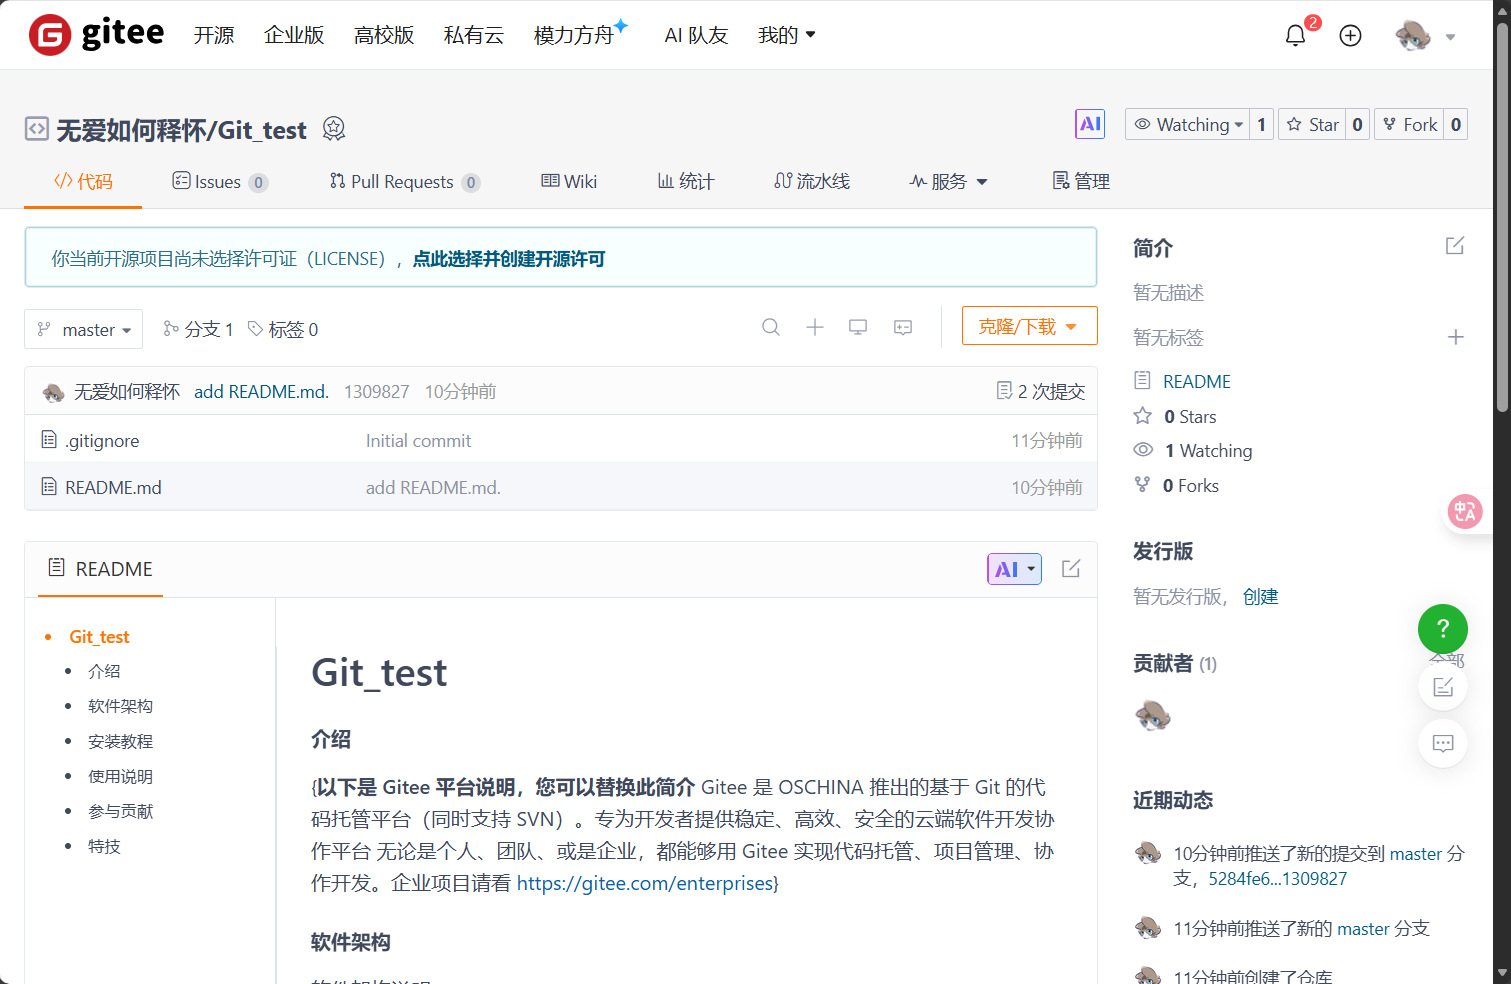Jump to 参与贡献 in README outline
This screenshot has height=984, width=1511.
tap(120, 811)
